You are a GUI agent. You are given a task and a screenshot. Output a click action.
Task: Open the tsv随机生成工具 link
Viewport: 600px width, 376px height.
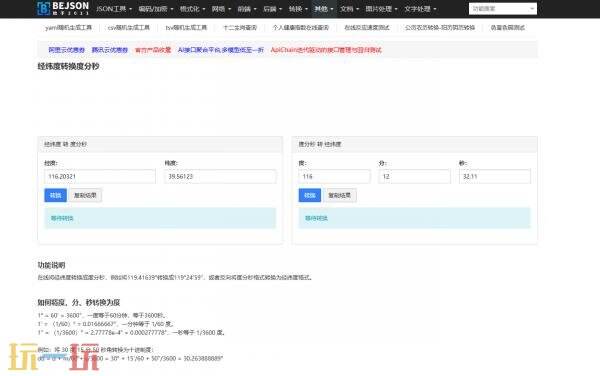point(186,28)
